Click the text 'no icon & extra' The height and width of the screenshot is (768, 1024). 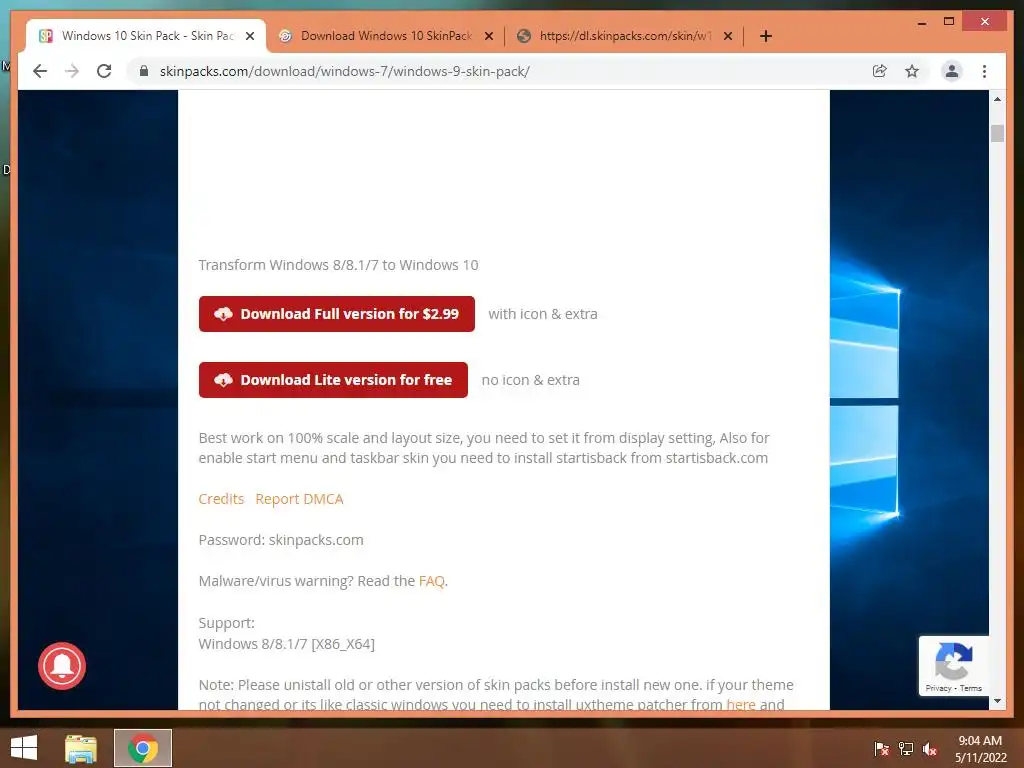pos(530,380)
